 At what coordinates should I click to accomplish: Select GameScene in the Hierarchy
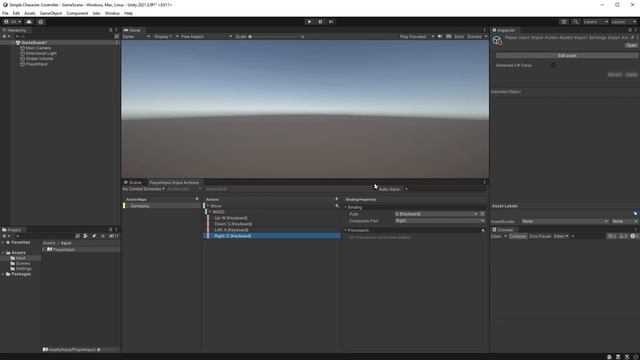[x=34, y=42]
